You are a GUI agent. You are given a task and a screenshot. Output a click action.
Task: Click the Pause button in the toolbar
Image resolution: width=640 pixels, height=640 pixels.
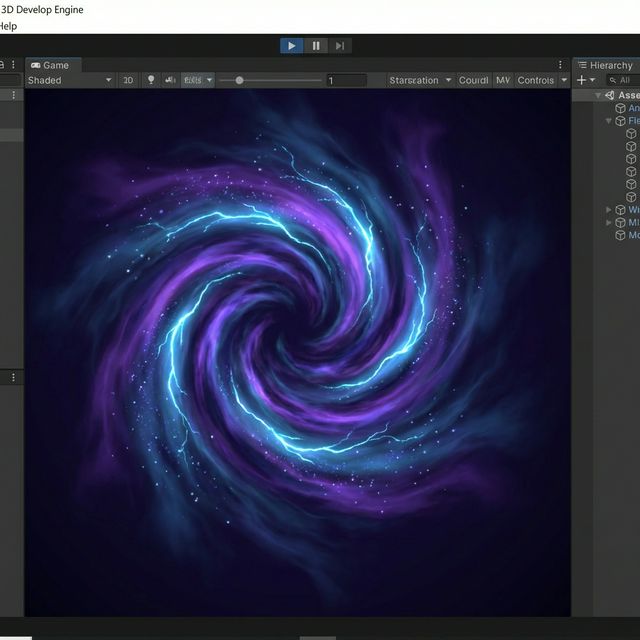click(316, 45)
